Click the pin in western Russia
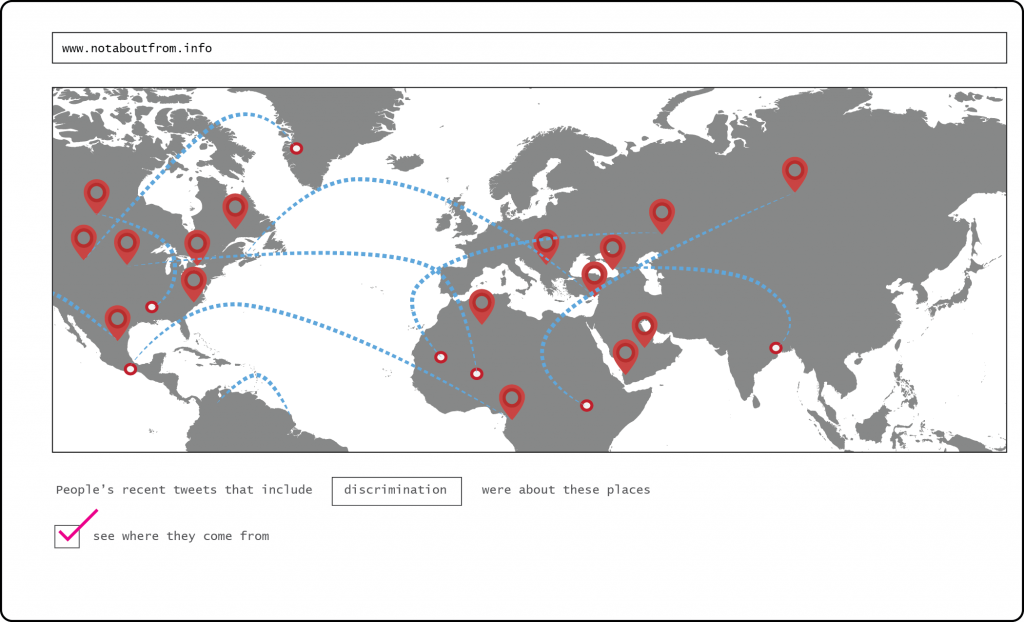1024x622 pixels. (x=662, y=215)
